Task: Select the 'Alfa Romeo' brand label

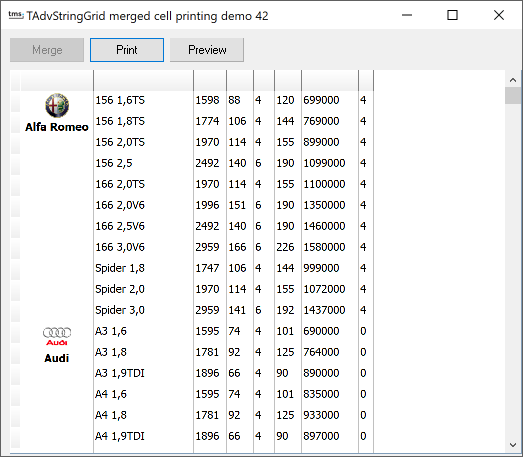Action: (57, 127)
